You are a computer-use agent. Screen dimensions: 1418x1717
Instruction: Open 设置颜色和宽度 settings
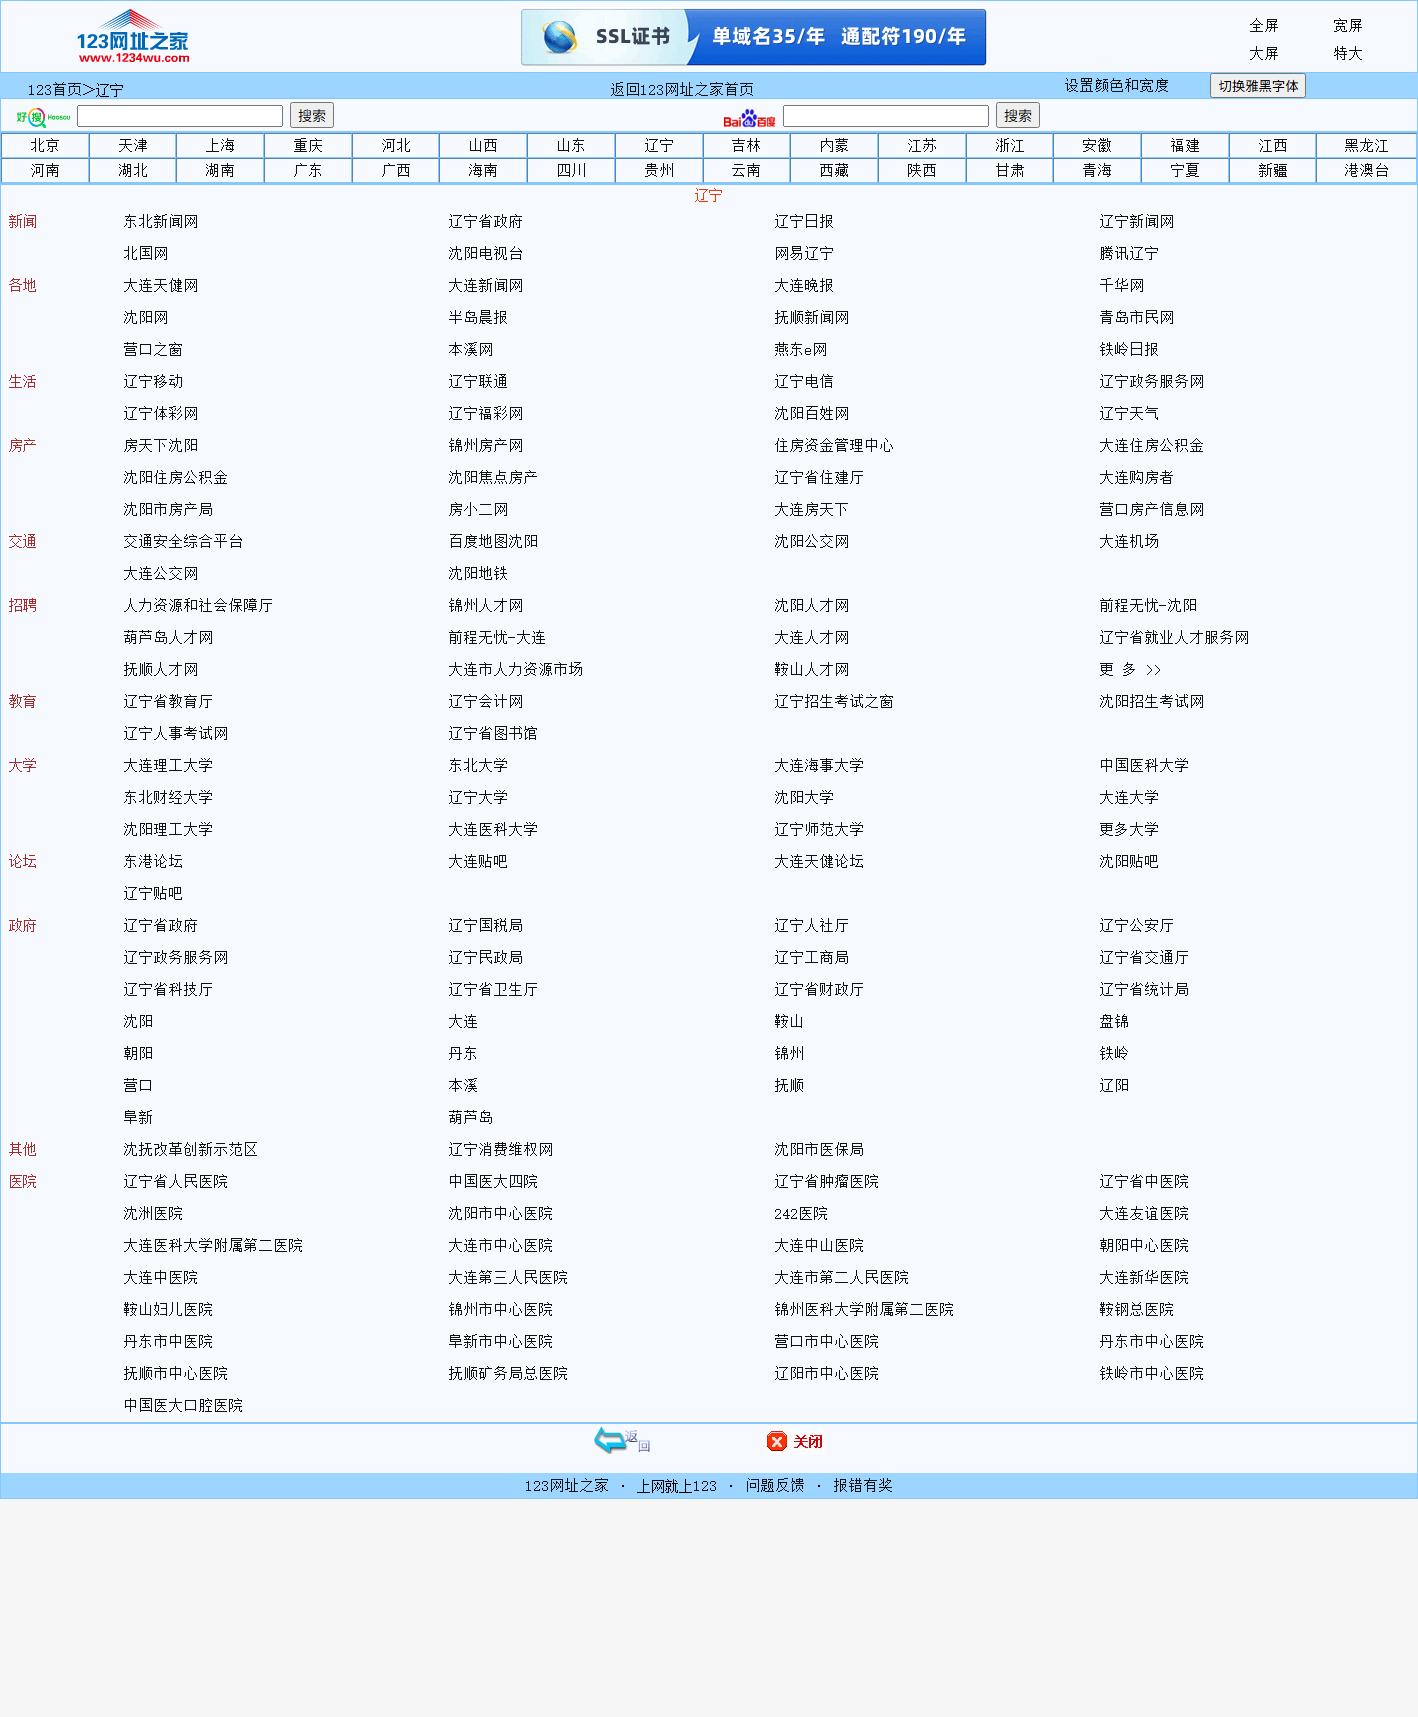(x=1116, y=86)
